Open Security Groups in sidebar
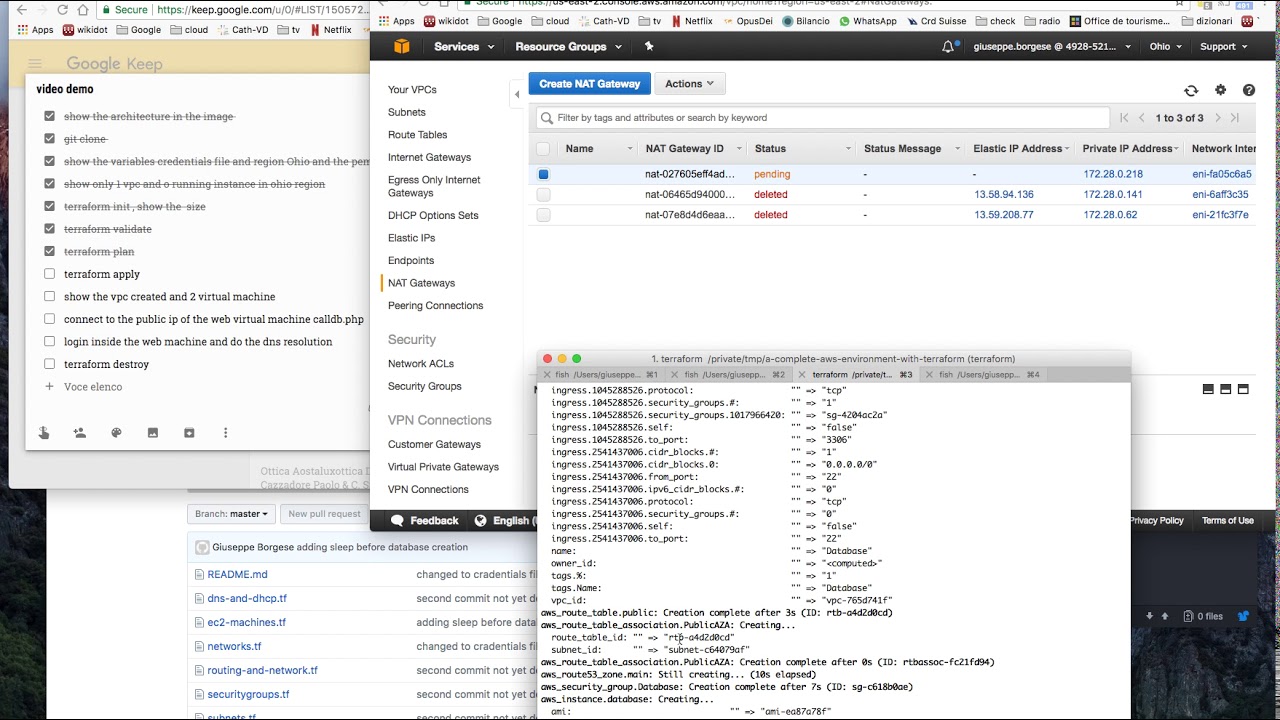1280x720 pixels. coord(425,386)
